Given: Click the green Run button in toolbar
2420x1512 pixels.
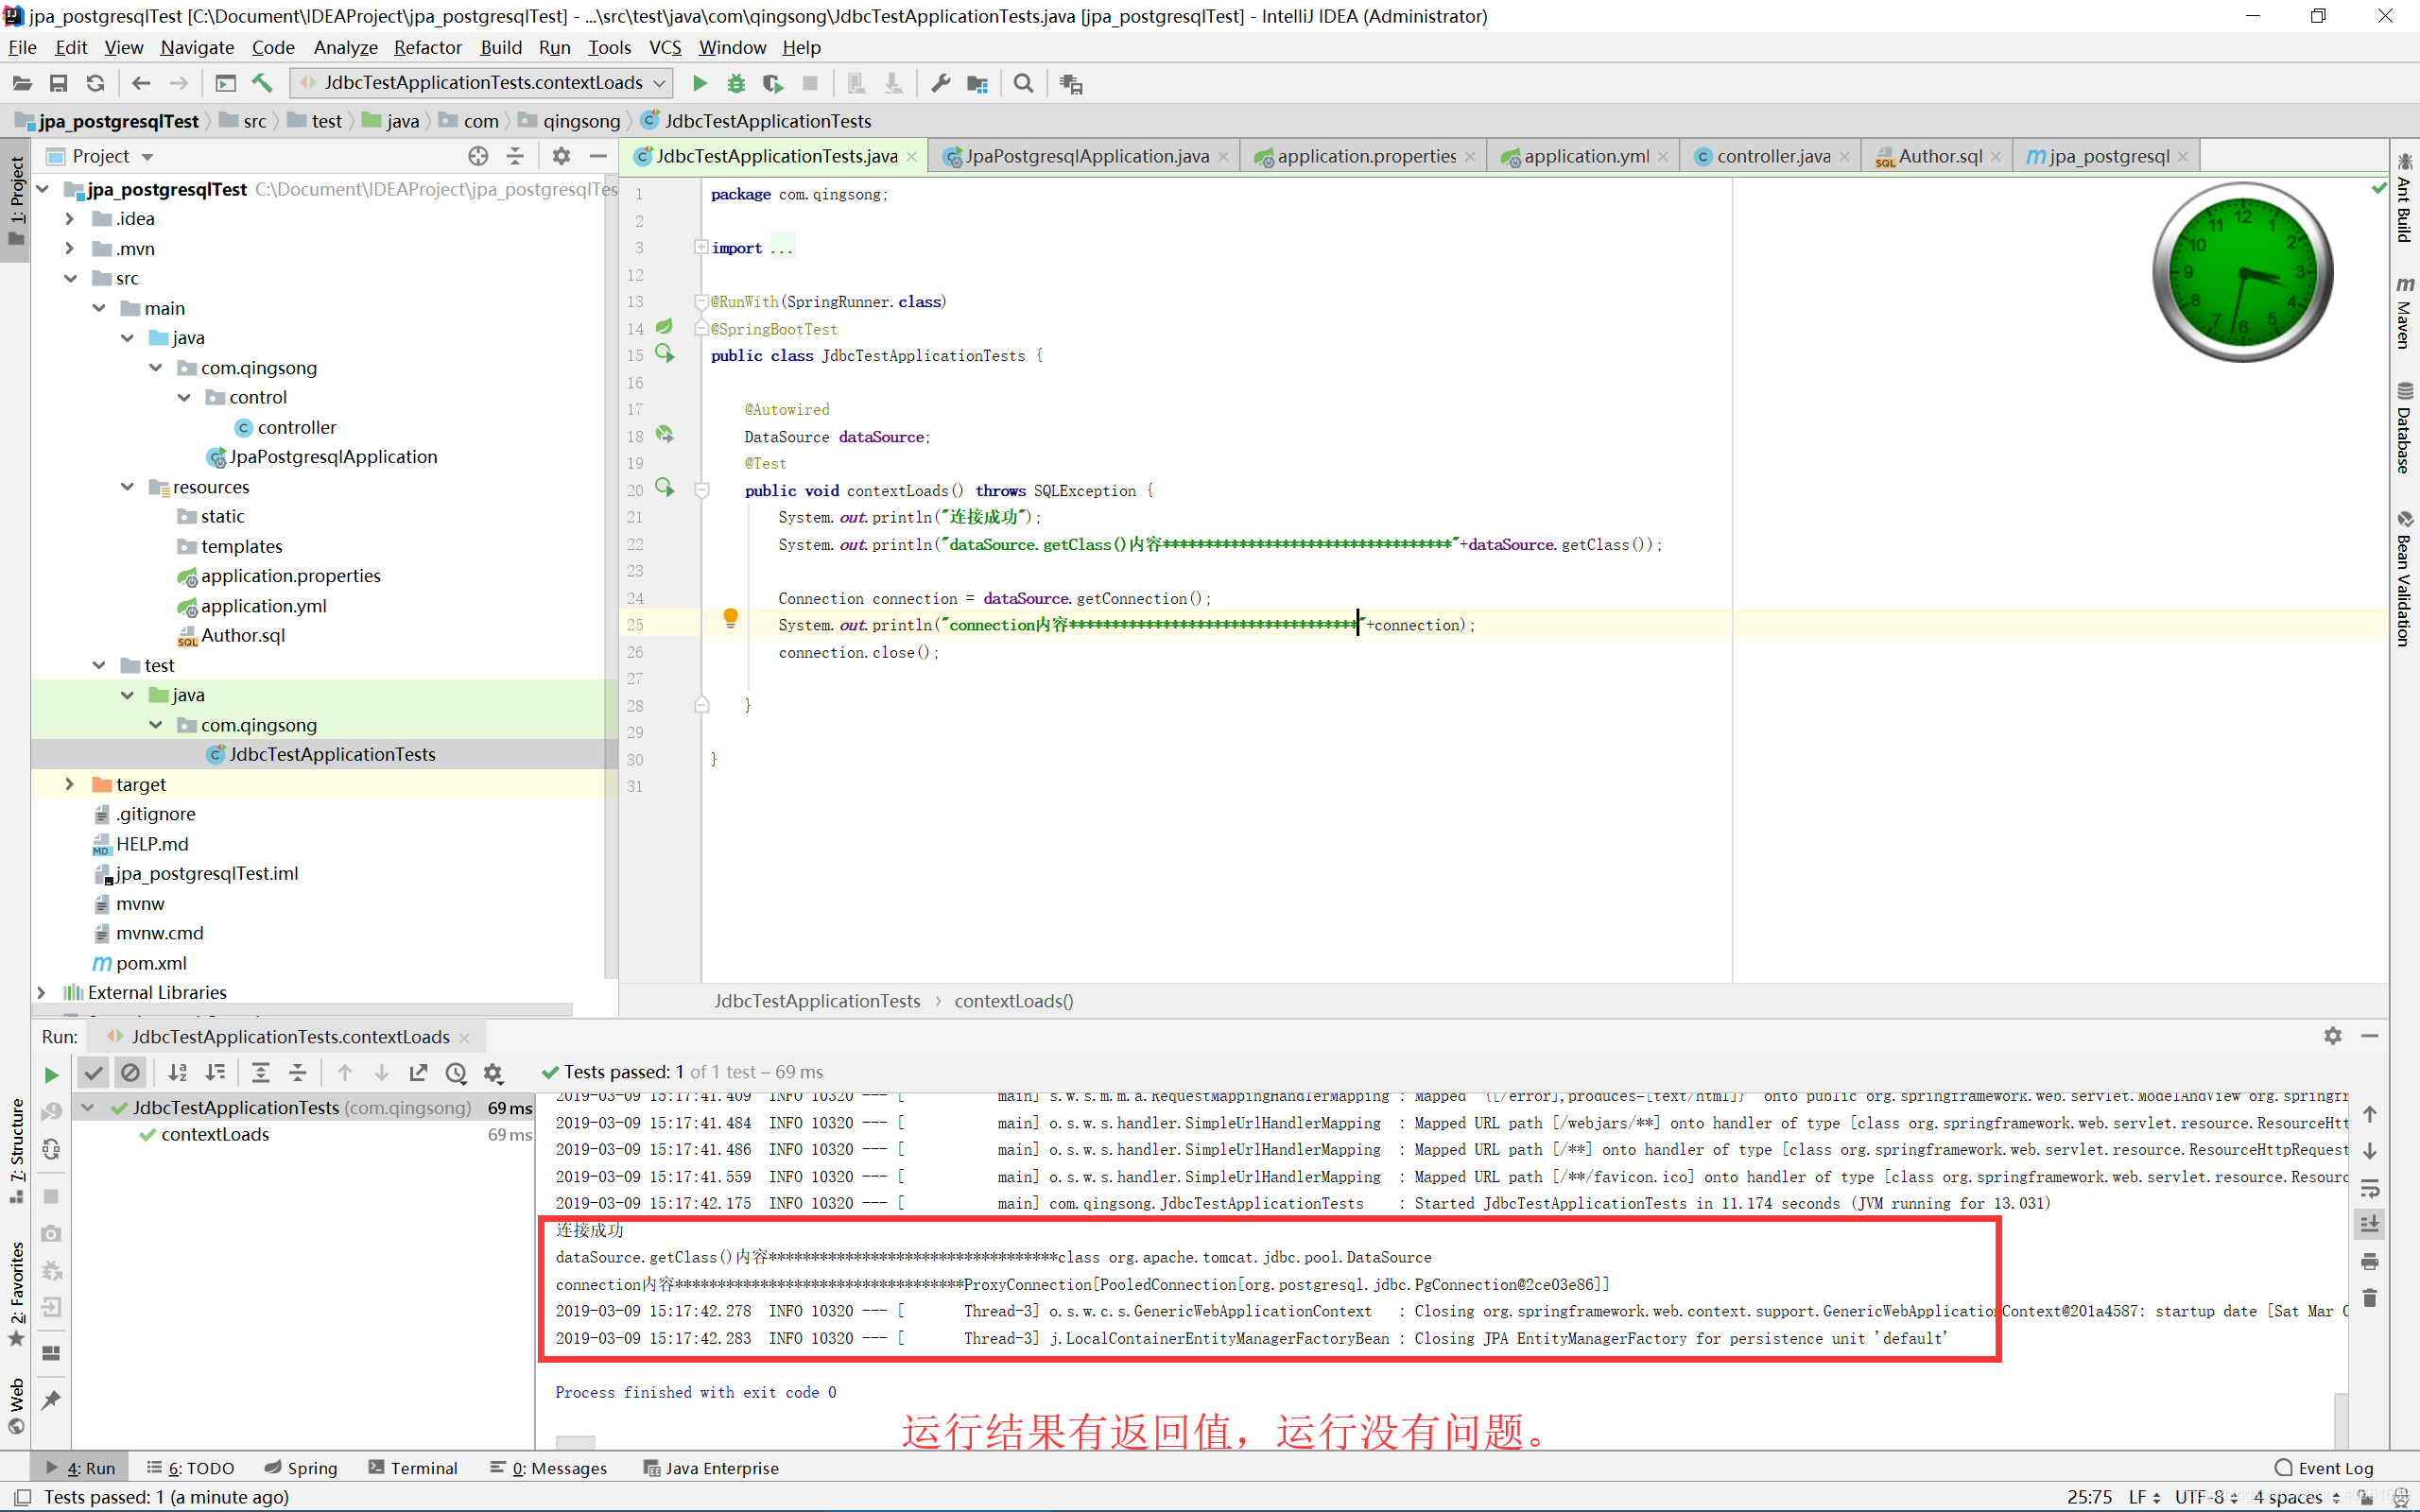Looking at the screenshot, I should click(700, 83).
